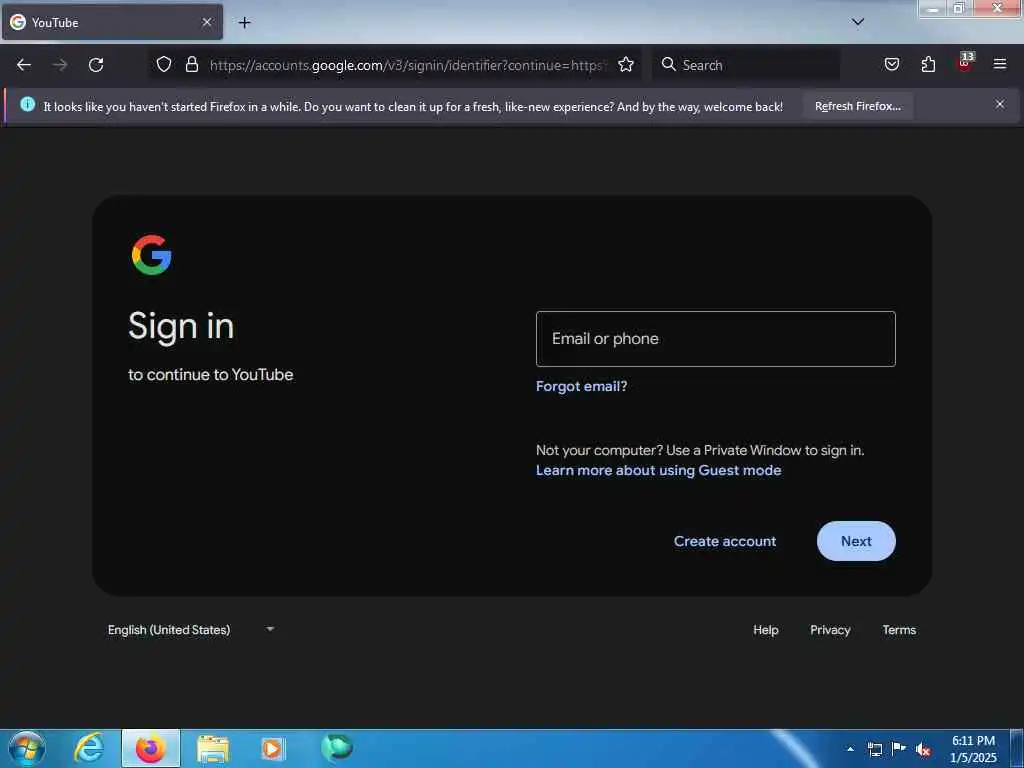The width and height of the screenshot is (1024, 768).
Task: Click the Google G logo
Action: tap(152, 255)
